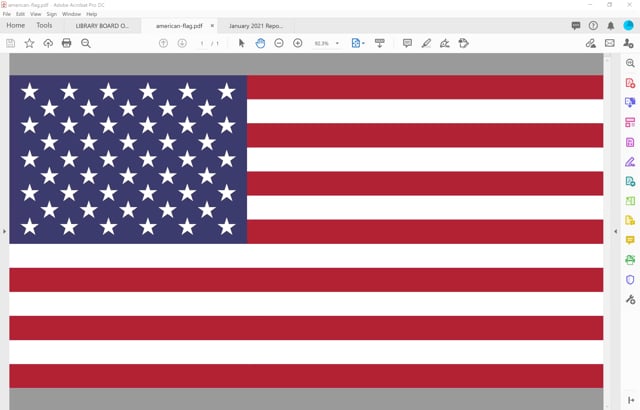Open More Tools wrench in right pane
640x410 pixels.
click(630, 299)
